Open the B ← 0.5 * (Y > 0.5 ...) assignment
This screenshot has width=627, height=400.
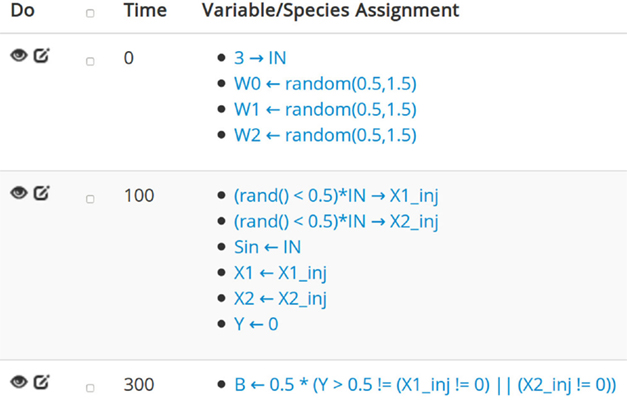coord(425,385)
